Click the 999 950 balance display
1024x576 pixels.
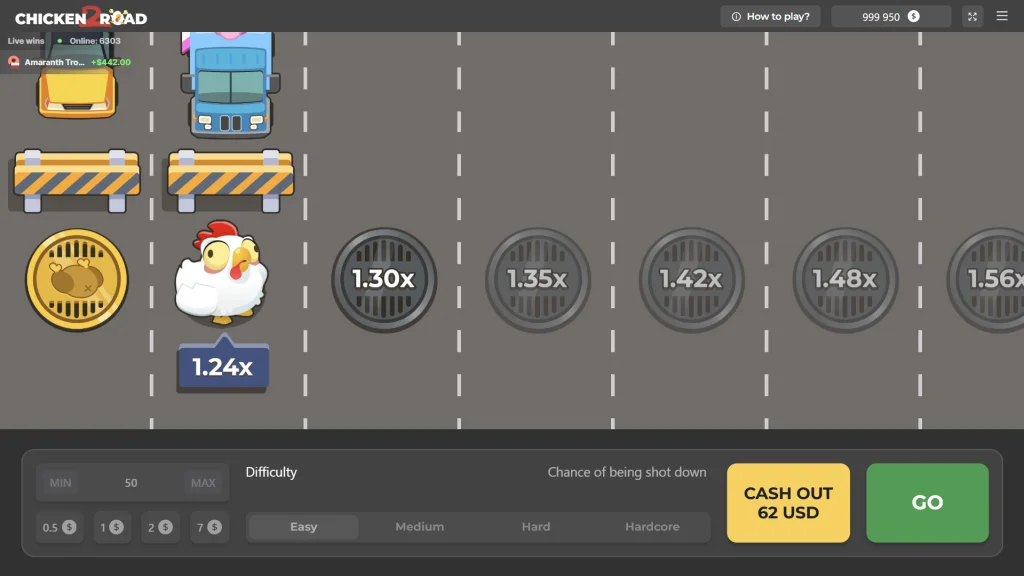pos(891,16)
